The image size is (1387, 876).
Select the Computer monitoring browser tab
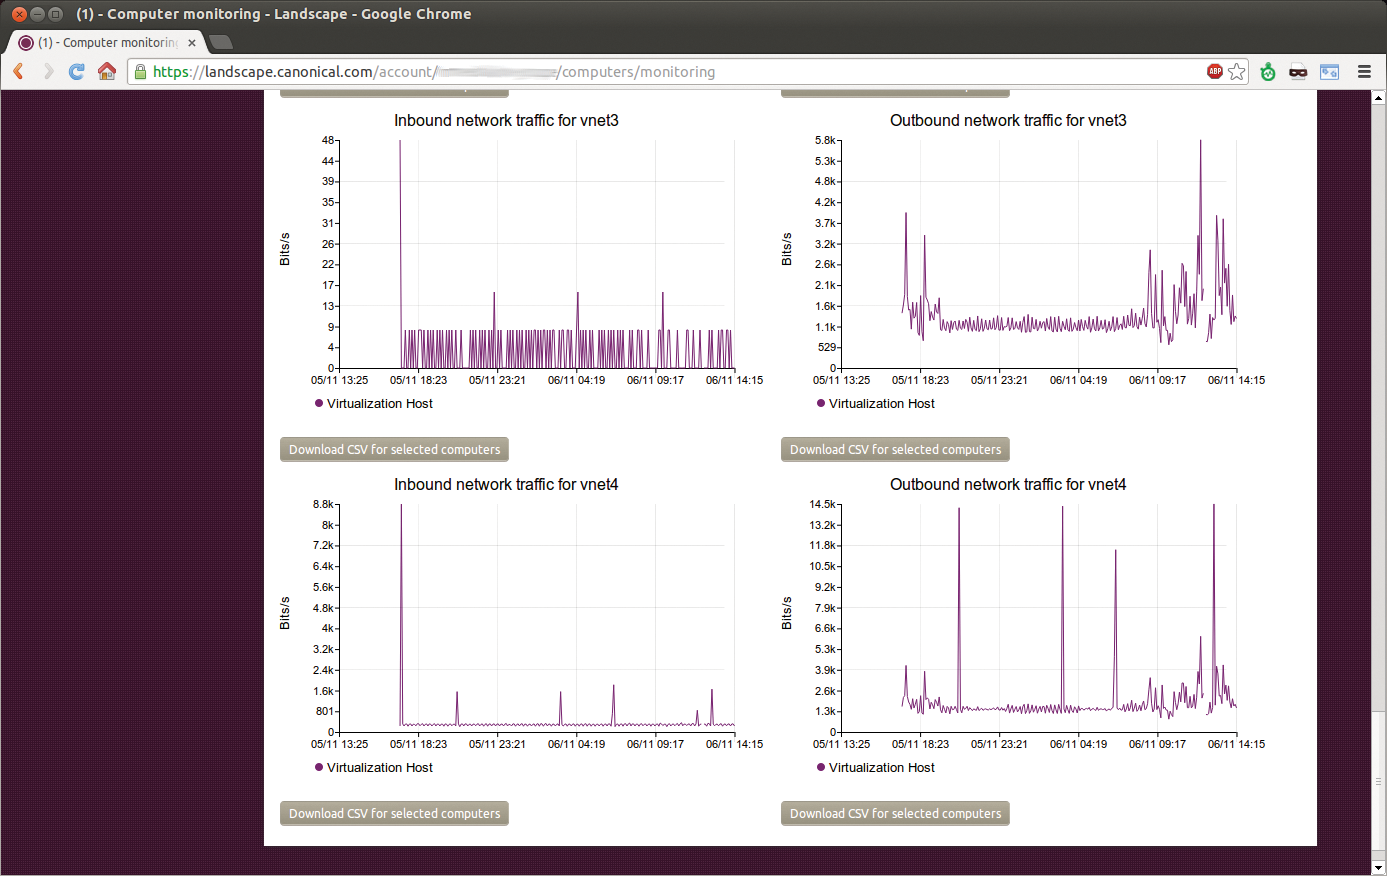pyautogui.click(x=100, y=42)
